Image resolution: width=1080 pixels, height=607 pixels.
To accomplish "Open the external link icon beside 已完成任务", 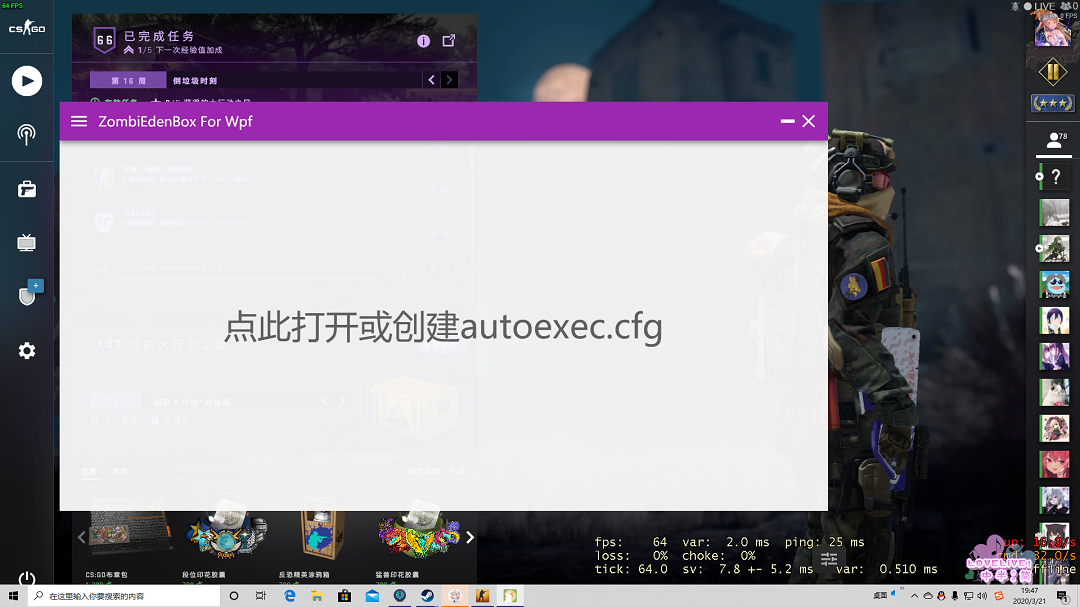I will point(448,41).
